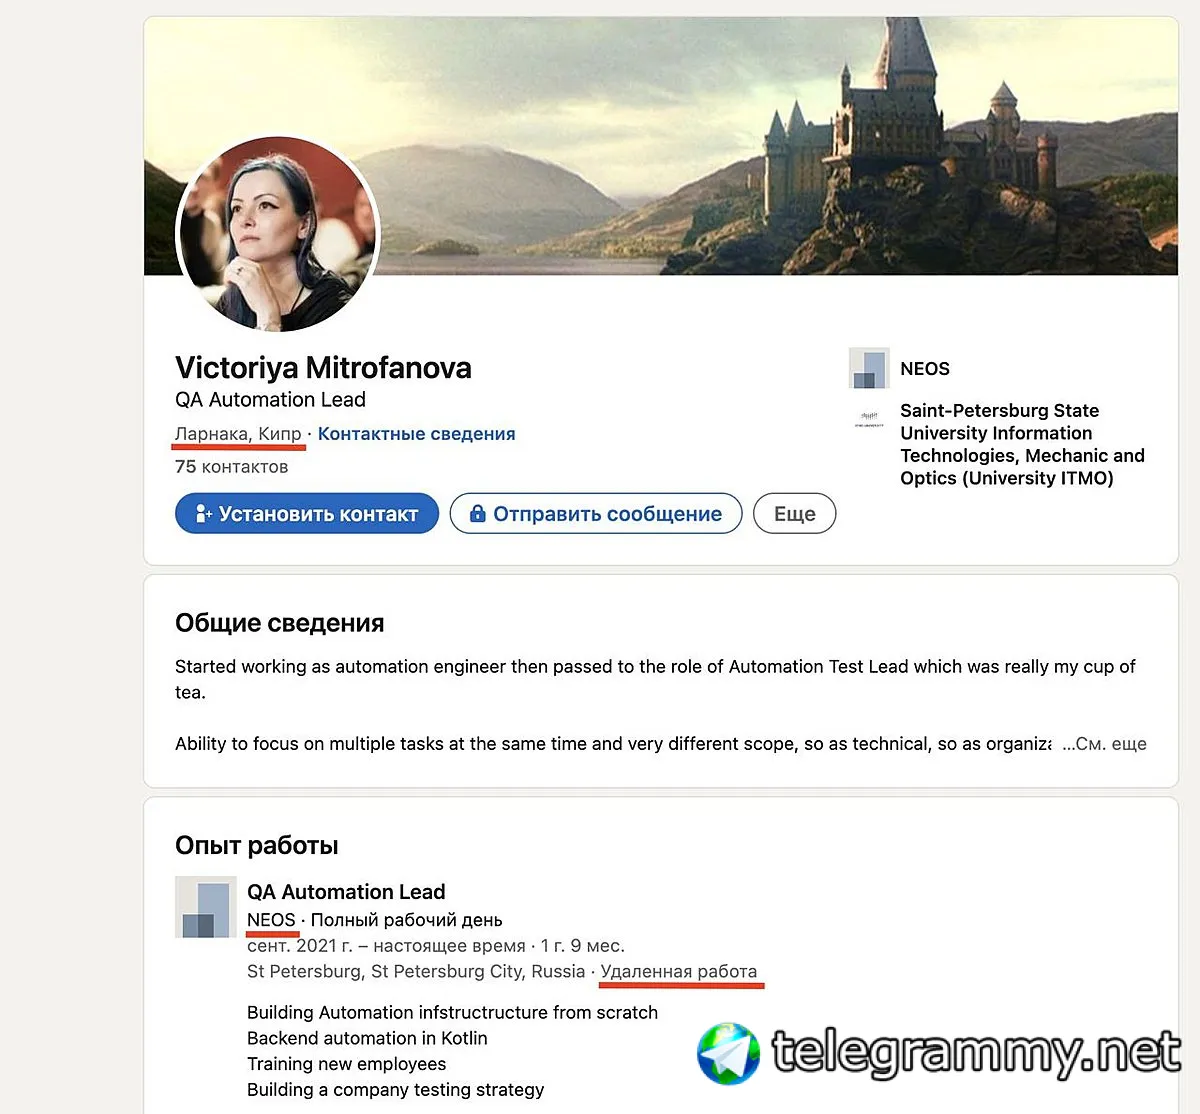1200x1114 pixels.
Task: Click the Общие сведения section heading
Action: click(280, 623)
